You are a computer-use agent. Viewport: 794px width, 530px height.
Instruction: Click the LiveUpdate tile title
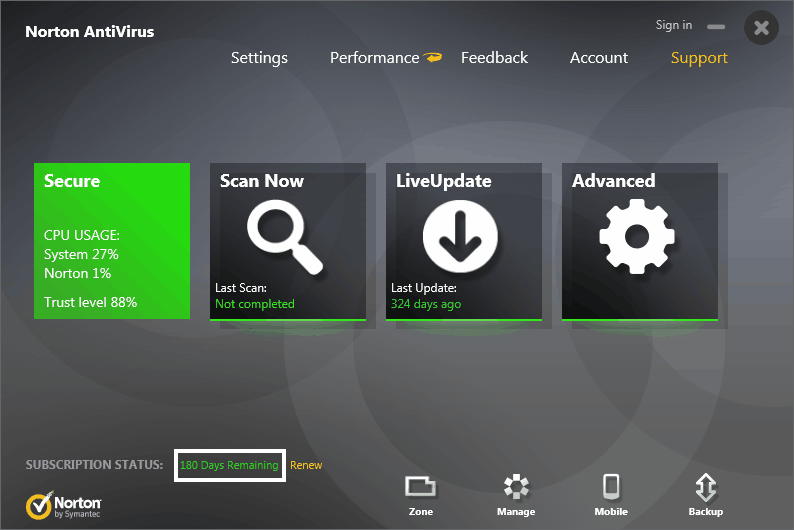click(x=444, y=181)
